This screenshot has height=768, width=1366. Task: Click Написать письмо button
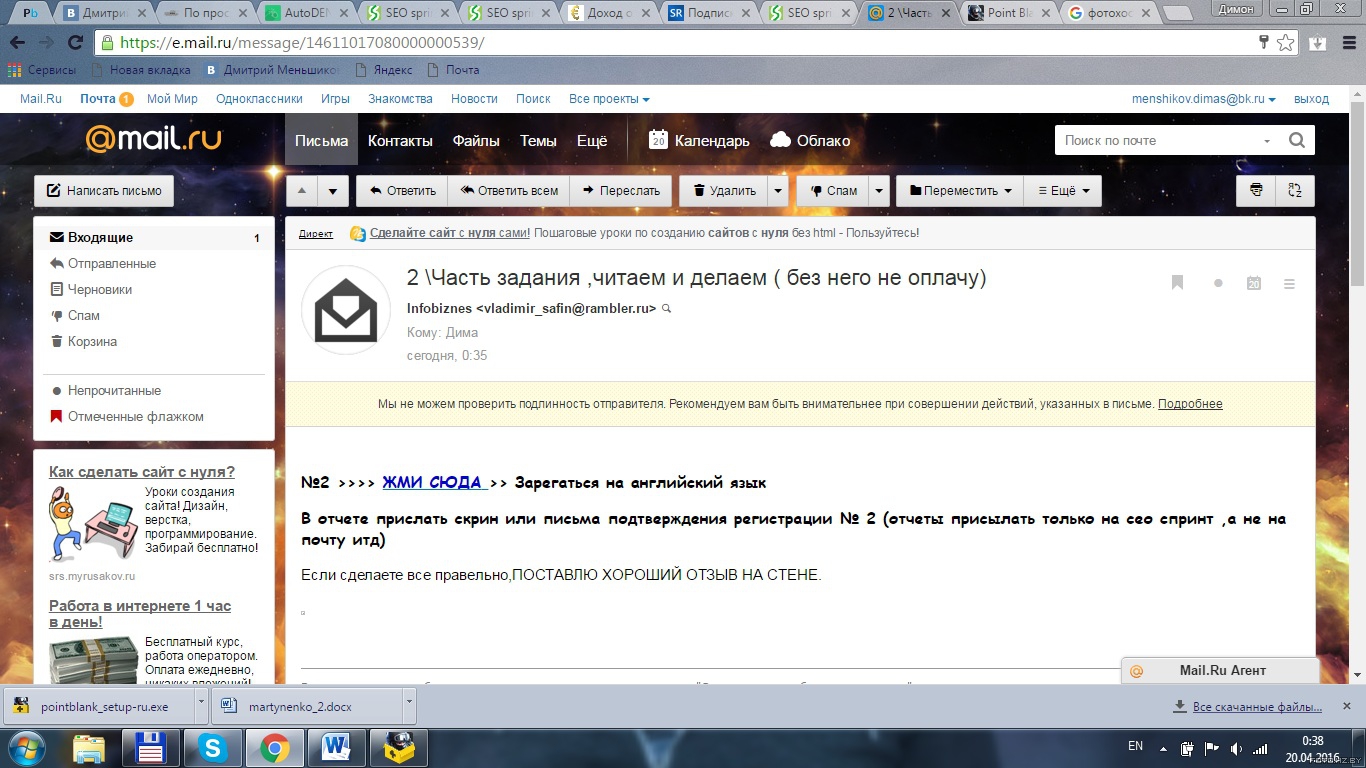[104, 191]
